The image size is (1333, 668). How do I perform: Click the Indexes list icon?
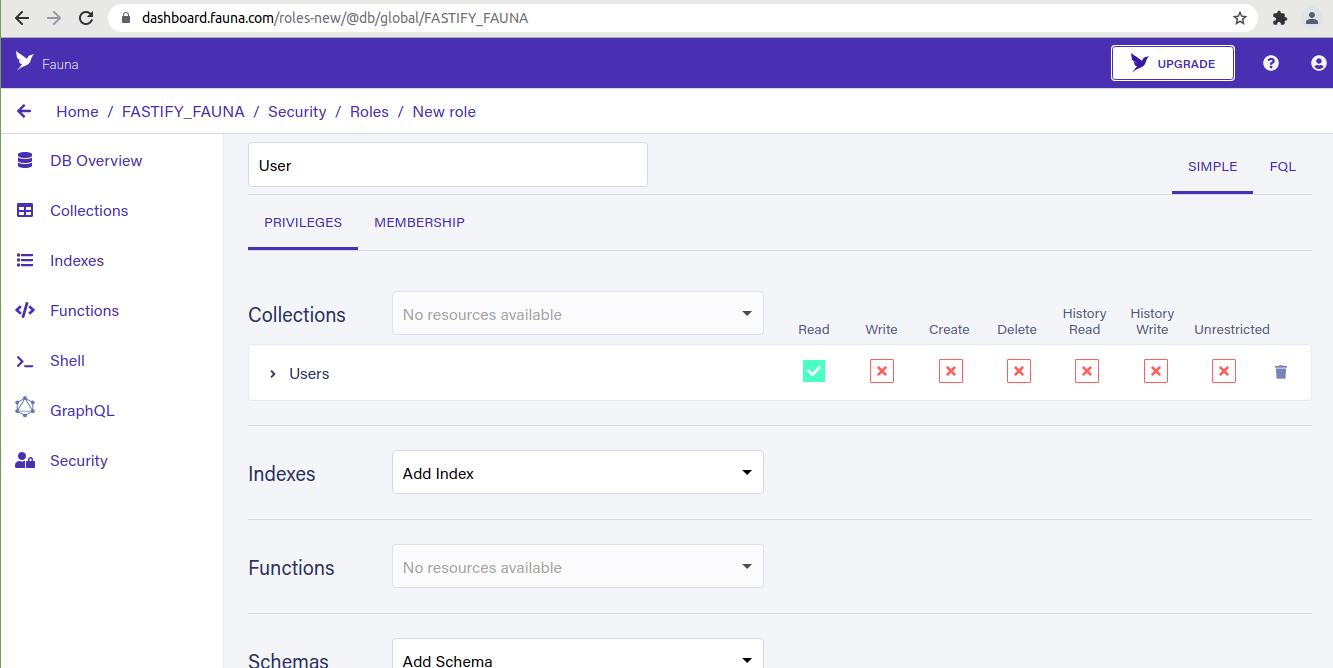tap(25, 260)
